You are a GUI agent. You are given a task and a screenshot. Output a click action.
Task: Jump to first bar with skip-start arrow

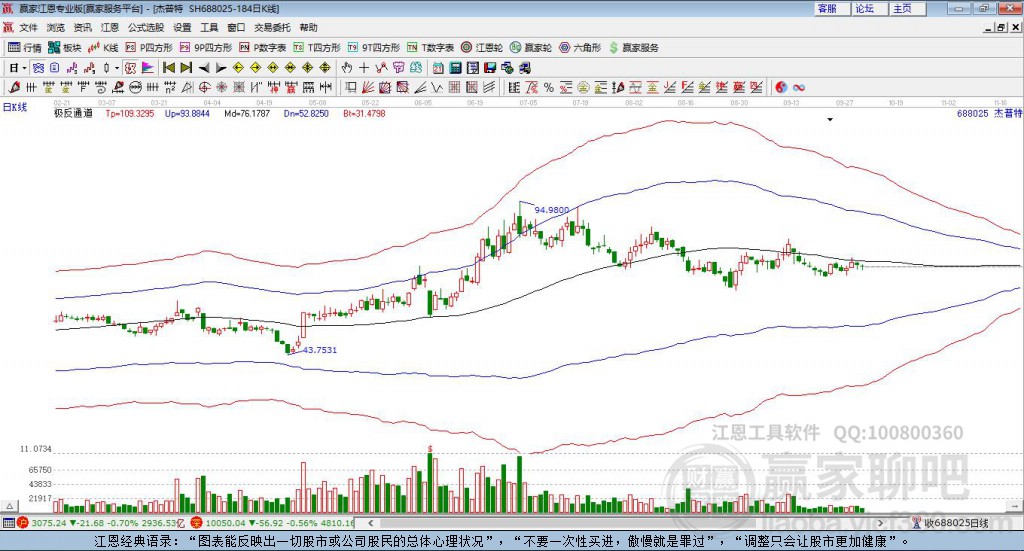169,68
